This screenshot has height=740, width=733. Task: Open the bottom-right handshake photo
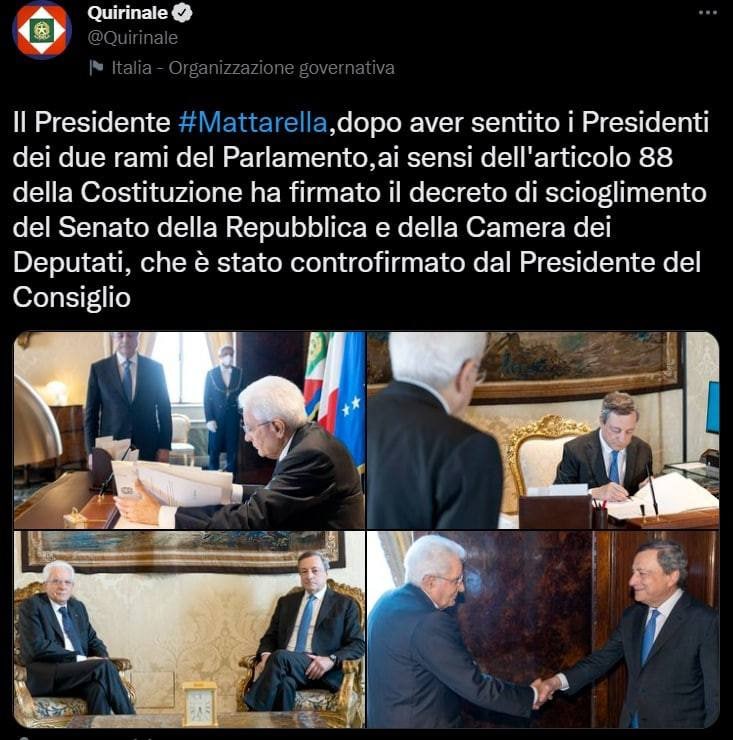click(543, 629)
